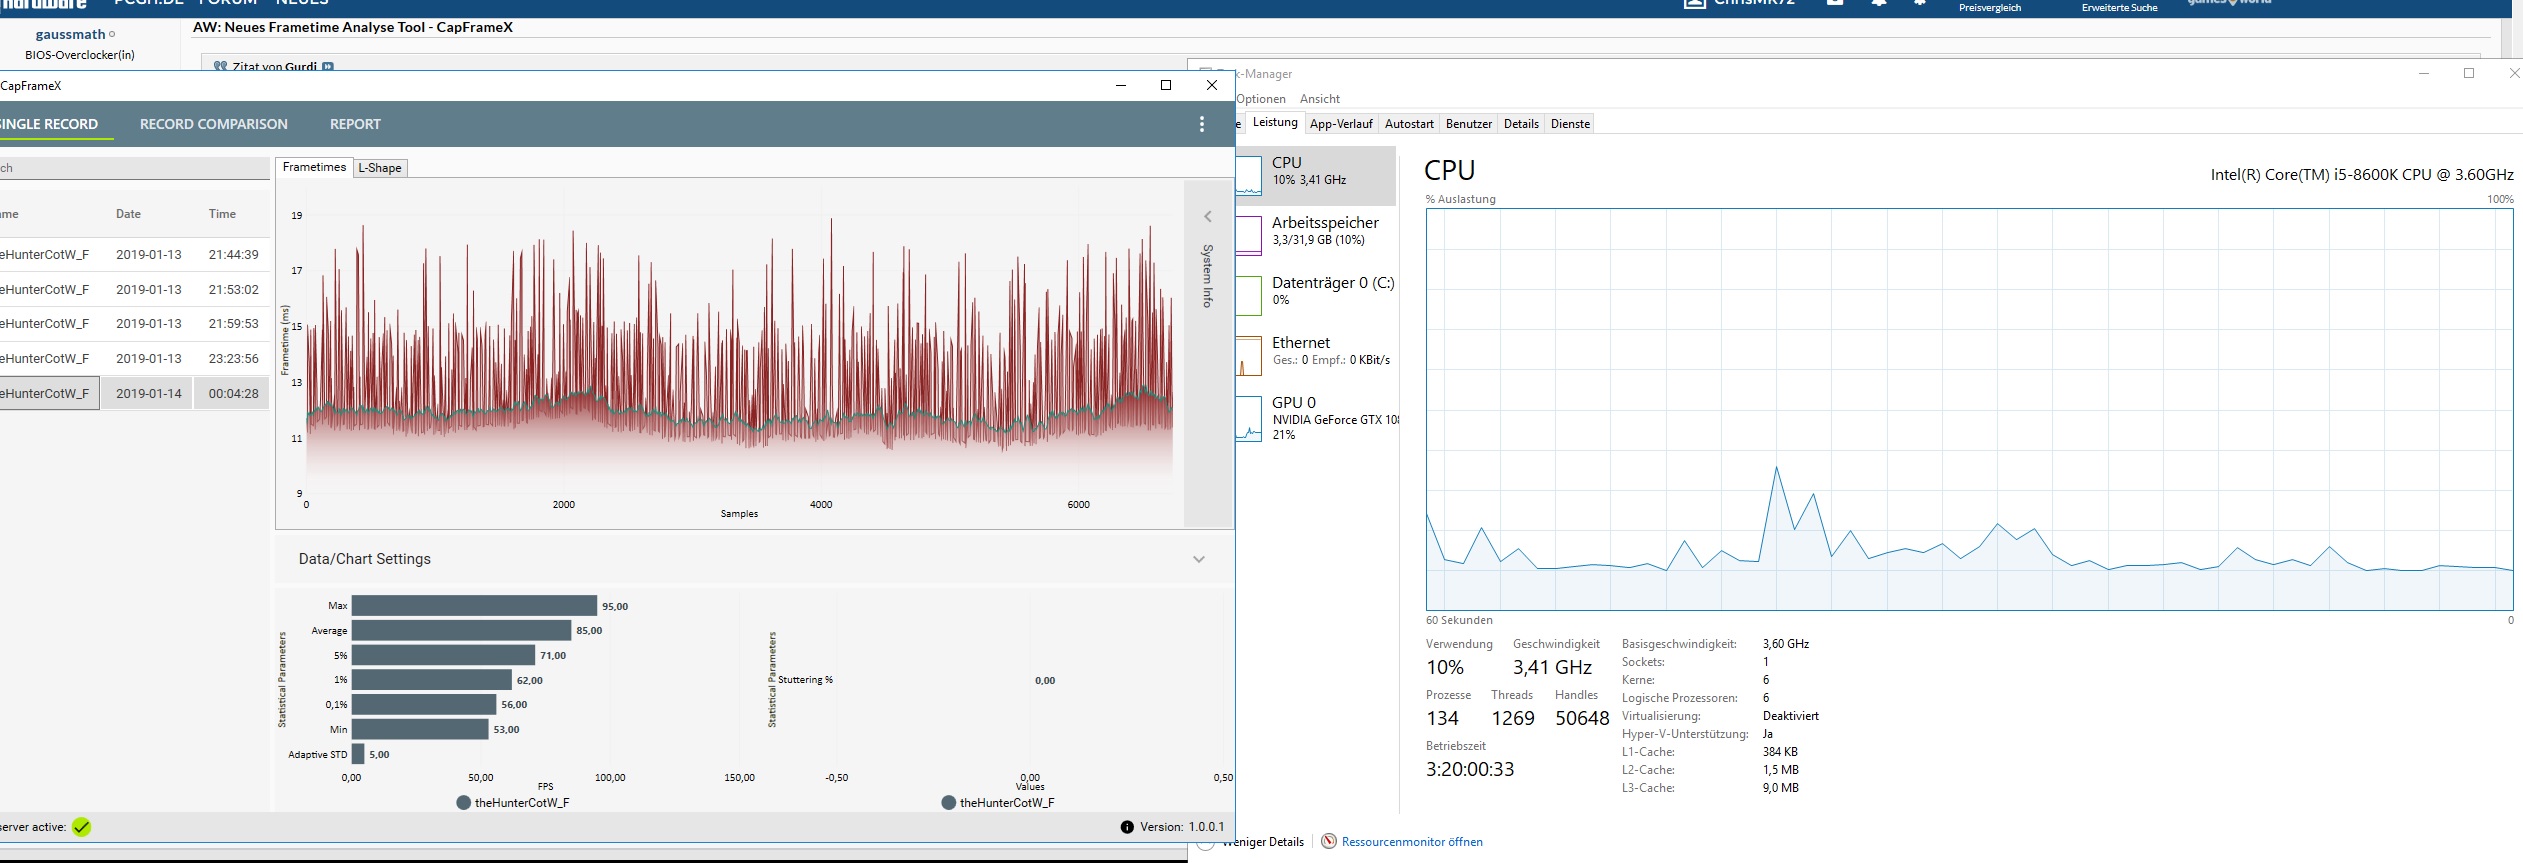Click the green server active checkmark icon
The width and height of the screenshot is (2523, 863).
[82, 827]
